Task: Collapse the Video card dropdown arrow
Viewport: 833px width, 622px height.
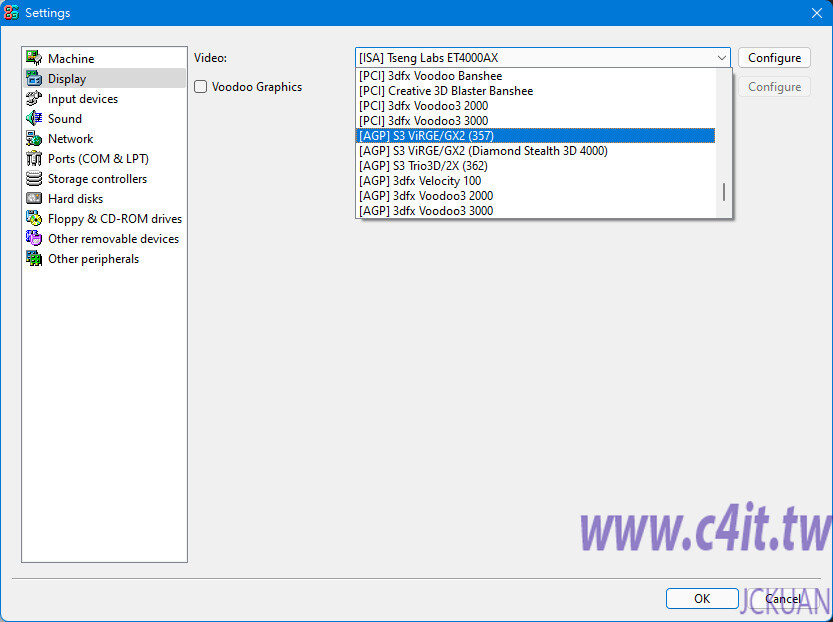Action: tap(721, 57)
